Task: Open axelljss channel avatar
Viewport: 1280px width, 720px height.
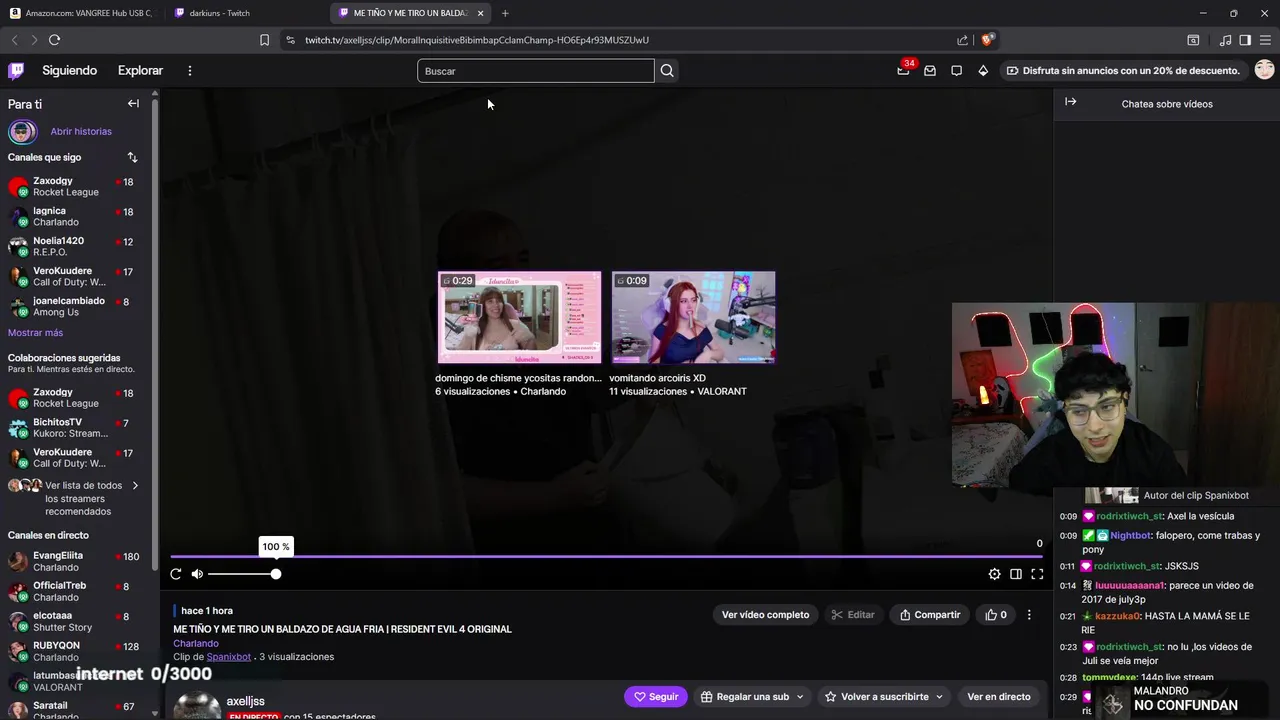Action: tap(197, 705)
